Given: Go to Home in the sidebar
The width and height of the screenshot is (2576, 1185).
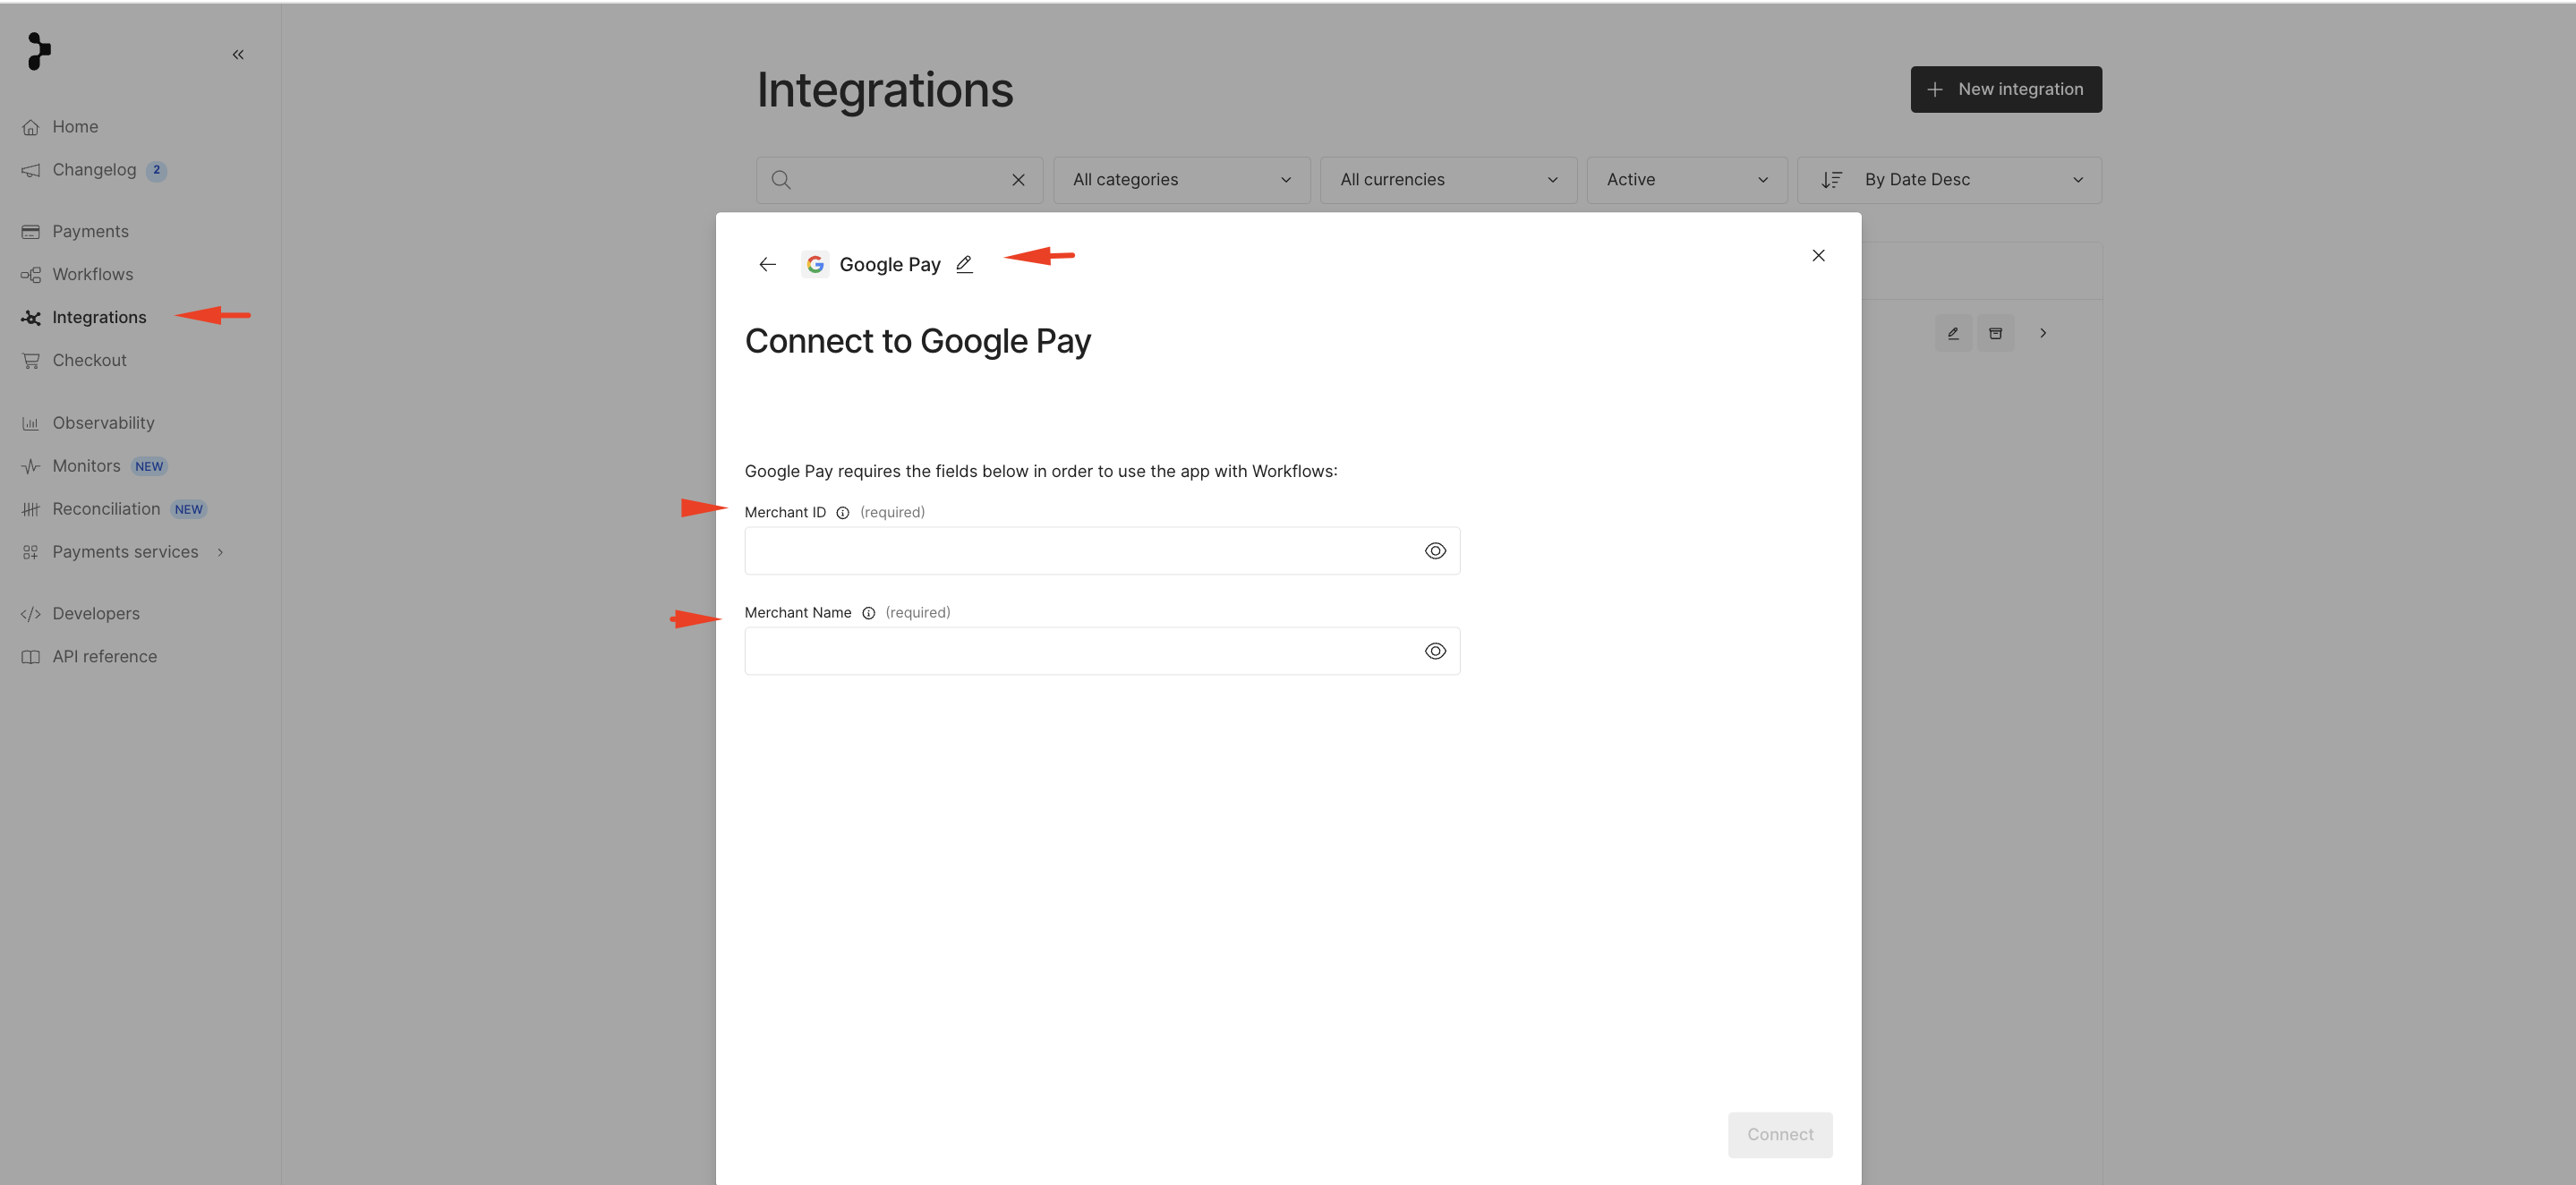Looking at the screenshot, I should point(75,127).
